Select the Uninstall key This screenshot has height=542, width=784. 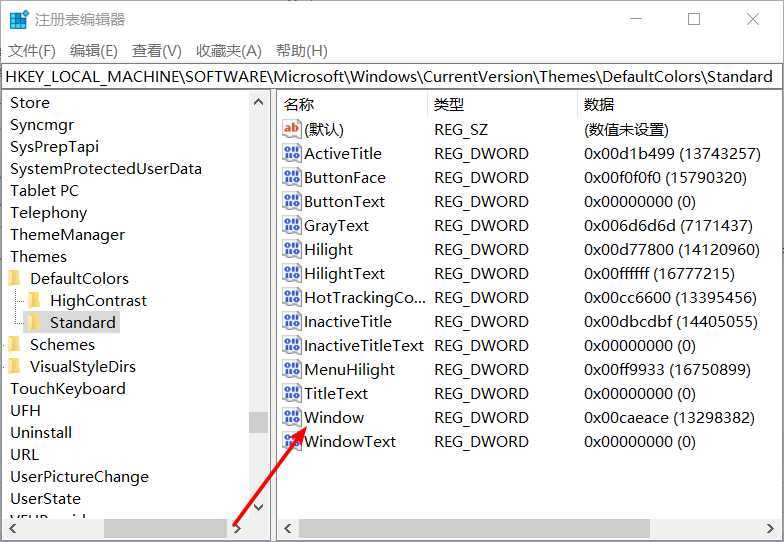pos(41,432)
